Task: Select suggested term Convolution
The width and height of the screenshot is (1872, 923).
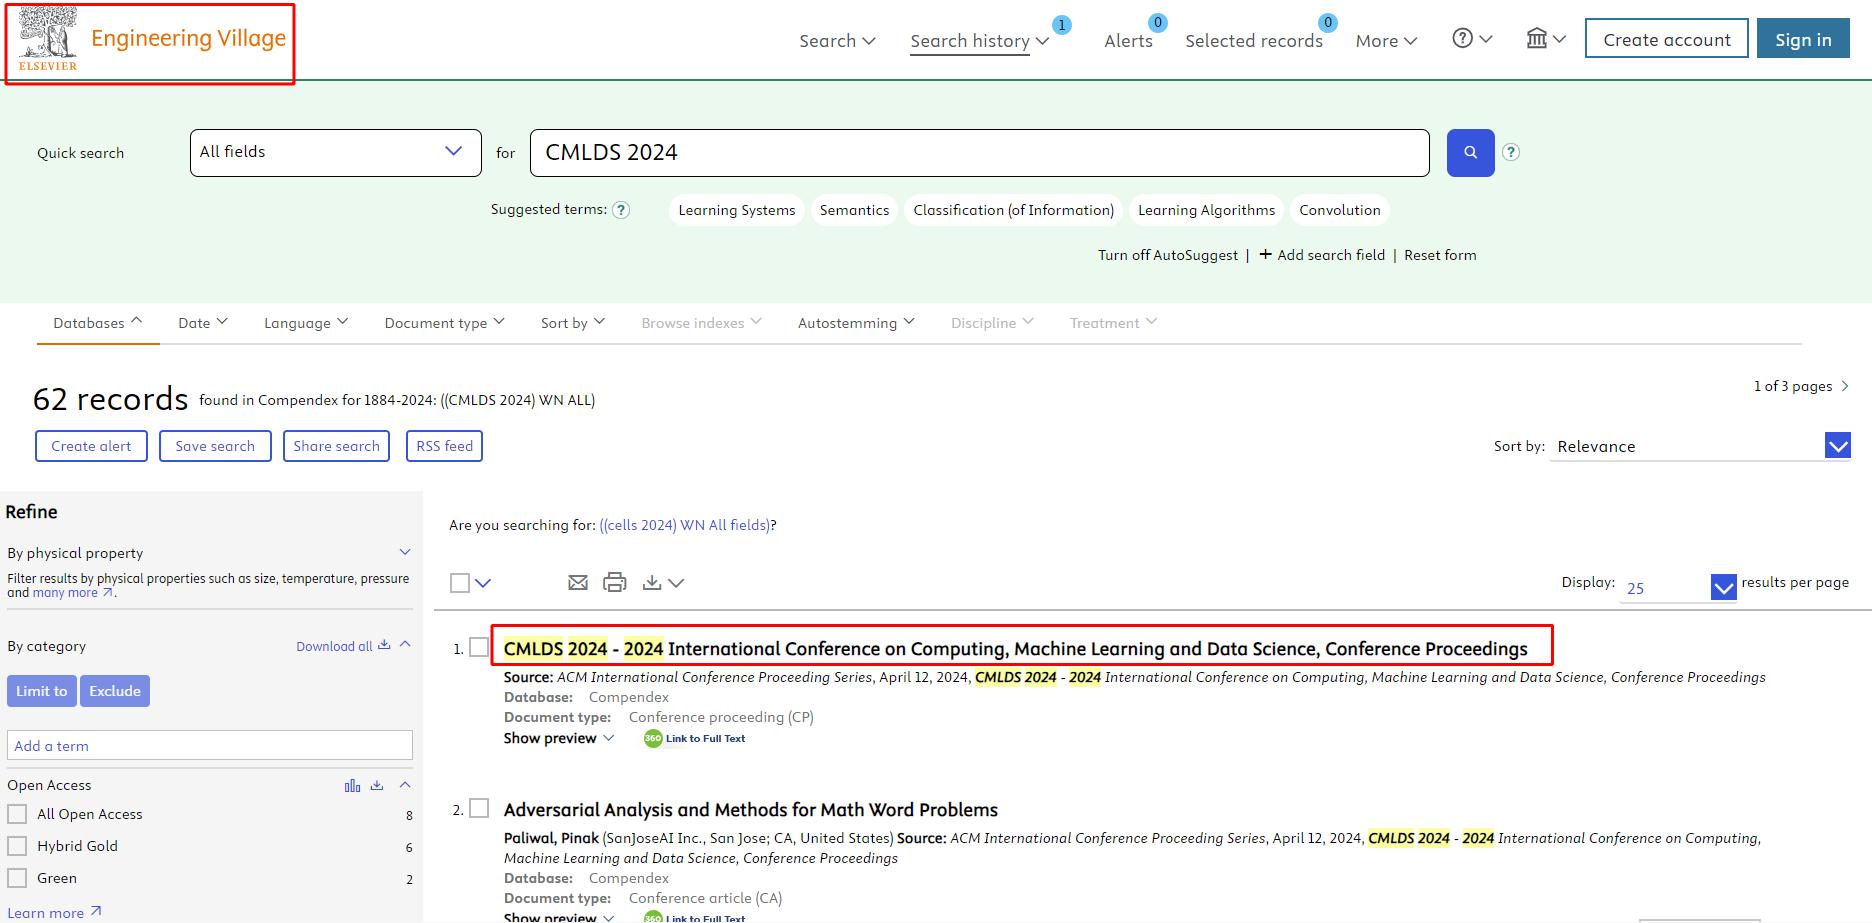Action: (1340, 210)
